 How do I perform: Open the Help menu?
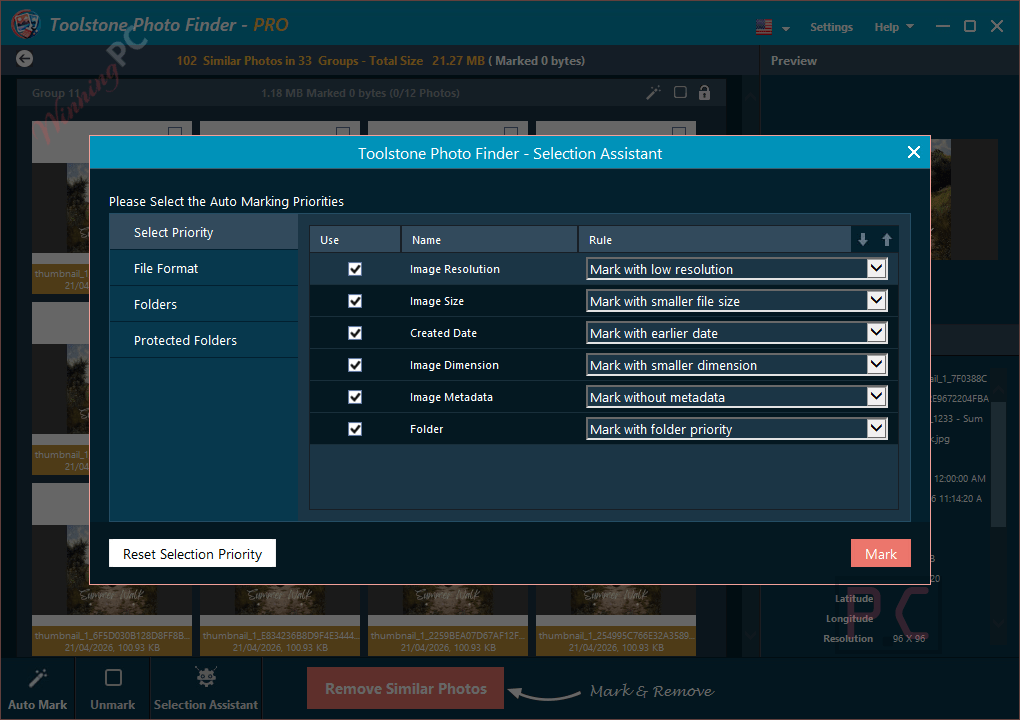pos(894,27)
